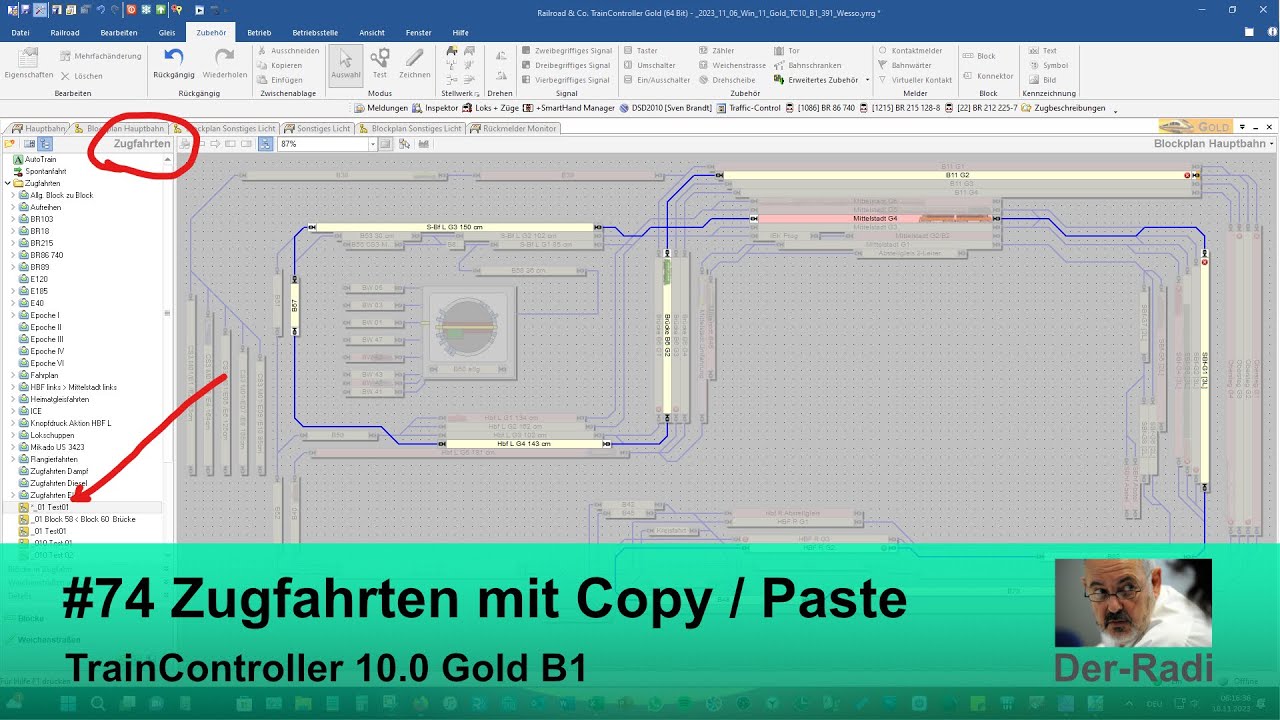Viewport: 1280px width, 720px height.
Task: Open the Erweitertes Zubehör dropdown arrow
Action: point(867,80)
